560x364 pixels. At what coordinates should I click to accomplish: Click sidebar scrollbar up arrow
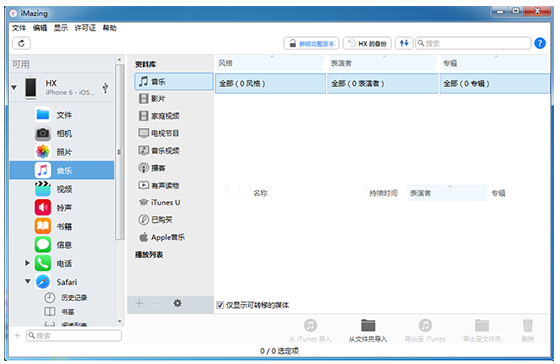(120, 60)
